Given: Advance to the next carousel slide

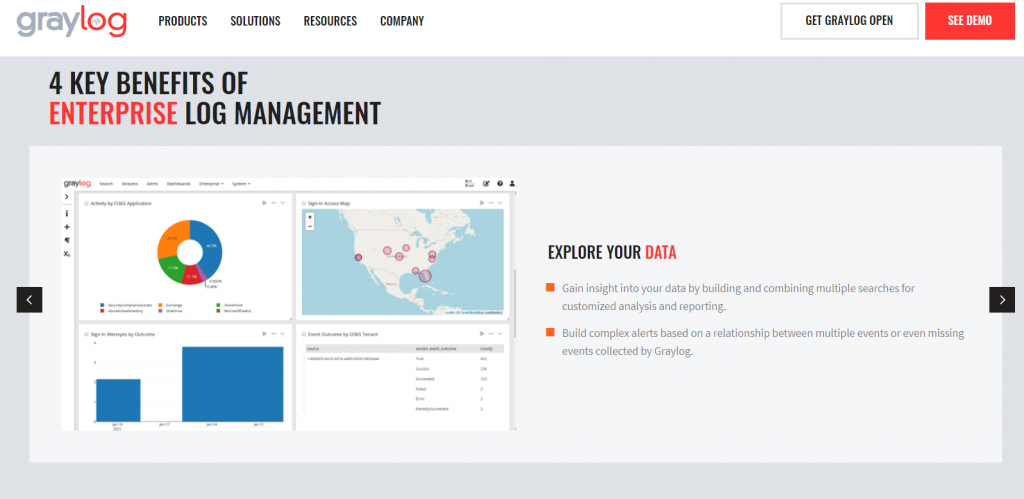Looking at the screenshot, I should [1002, 300].
